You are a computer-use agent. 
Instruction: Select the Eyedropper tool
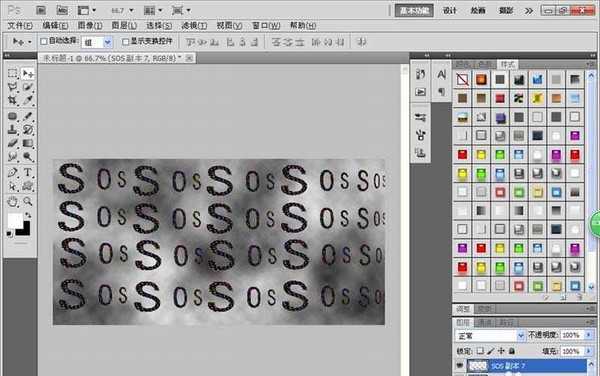click(28, 100)
